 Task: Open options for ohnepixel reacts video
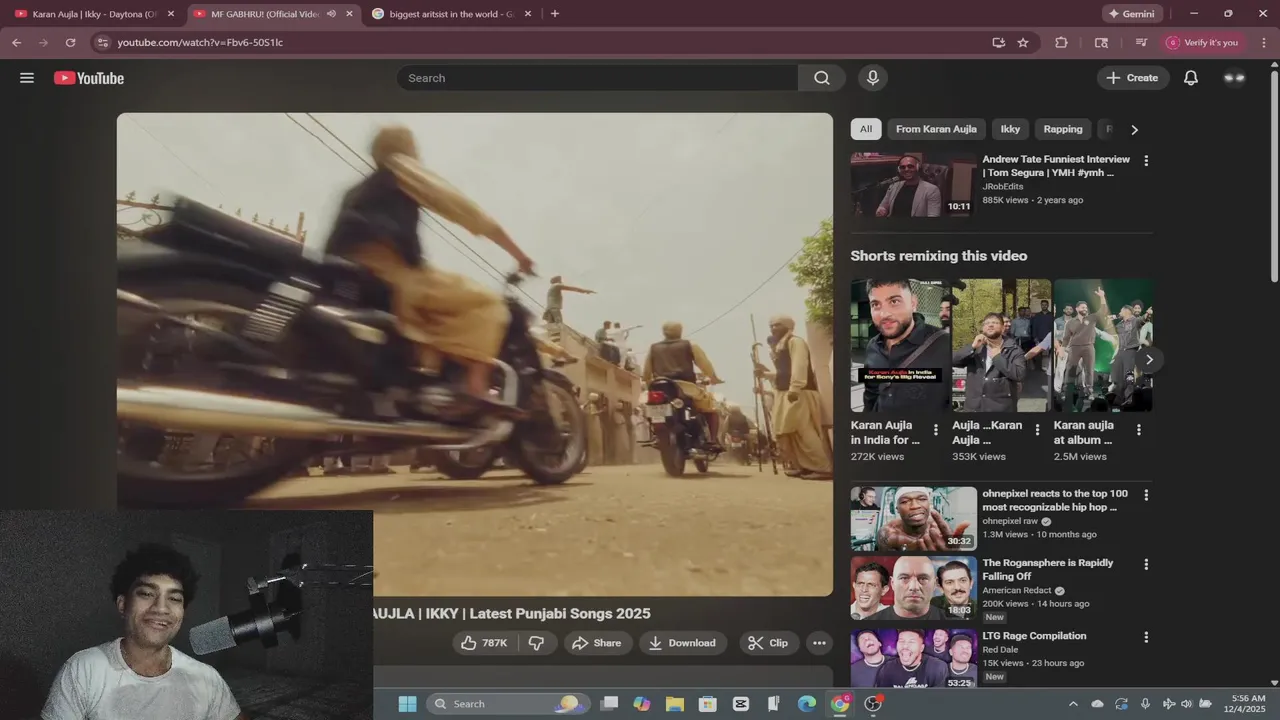[1146, 495]
